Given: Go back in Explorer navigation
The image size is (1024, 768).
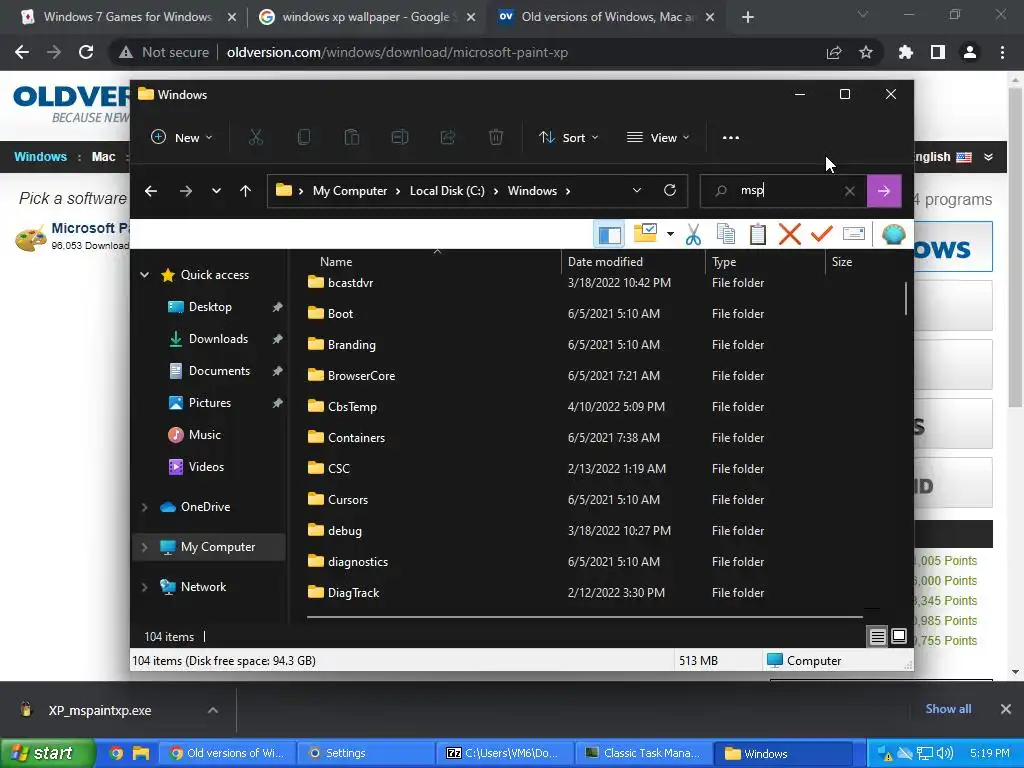Looking at the screenshot, I should 151,191.
